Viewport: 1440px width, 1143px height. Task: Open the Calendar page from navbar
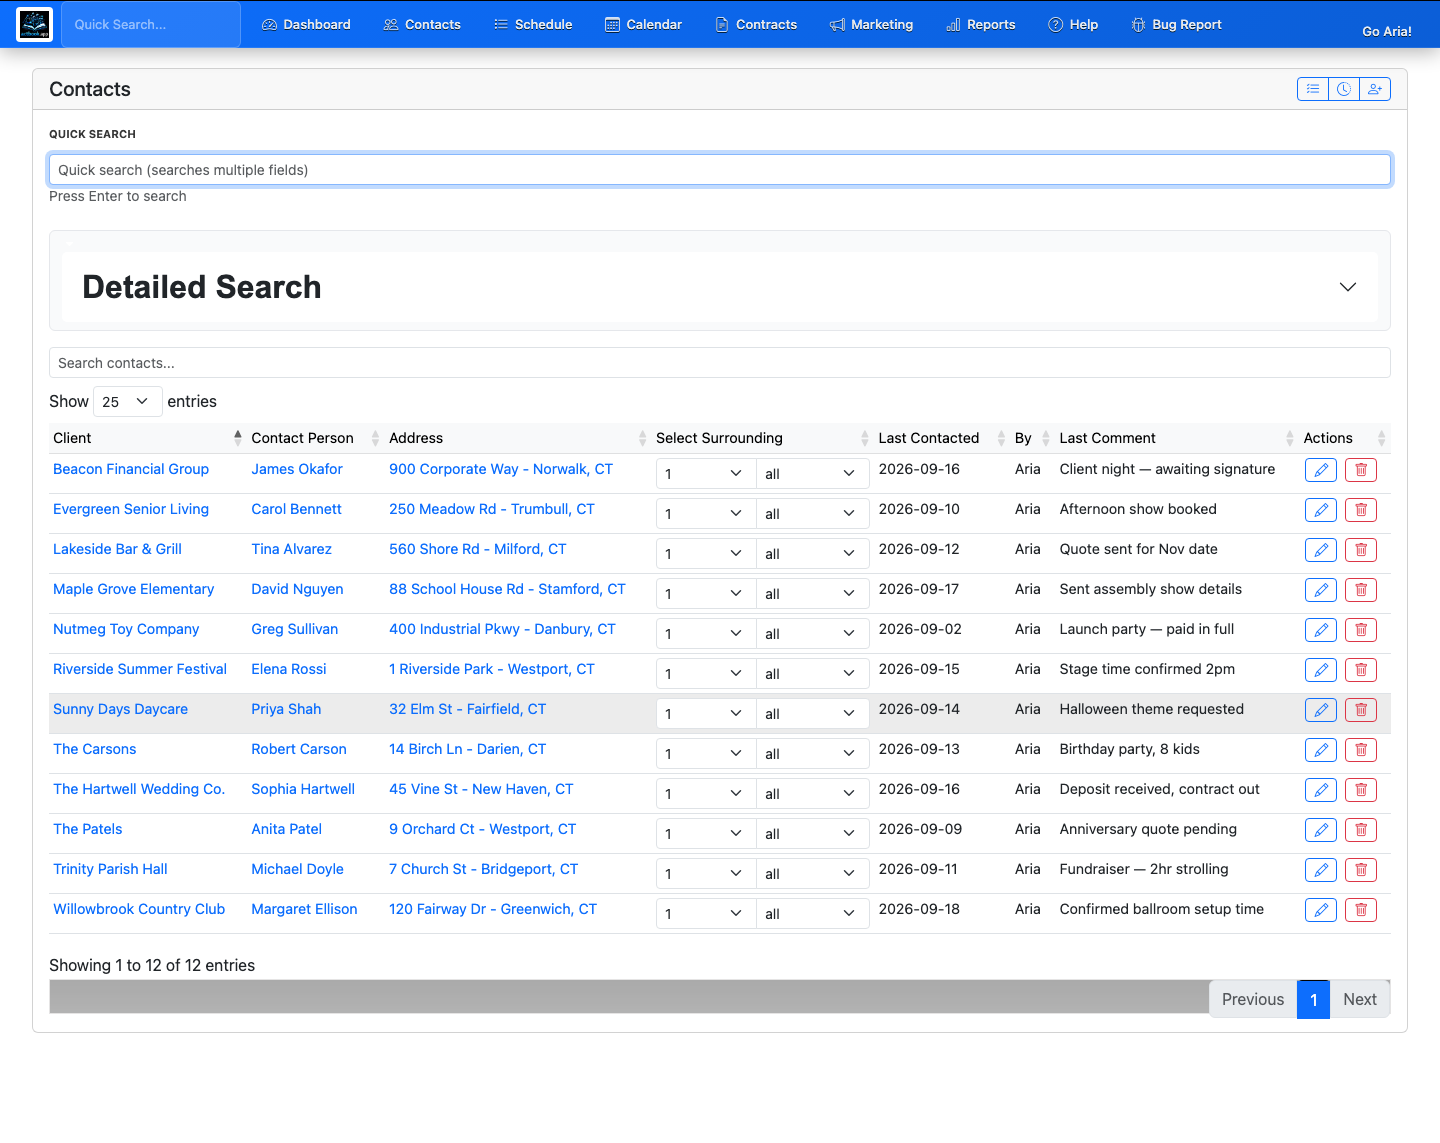point(644,24)
